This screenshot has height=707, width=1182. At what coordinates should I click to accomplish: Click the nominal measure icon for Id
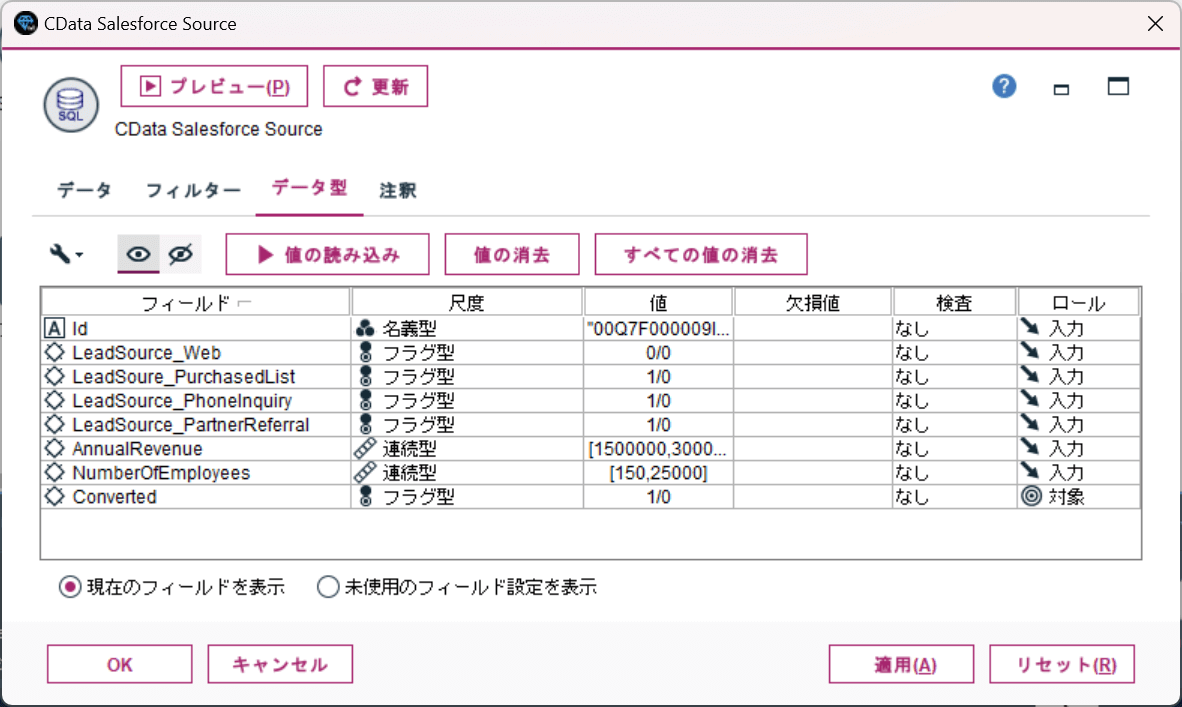365,329
